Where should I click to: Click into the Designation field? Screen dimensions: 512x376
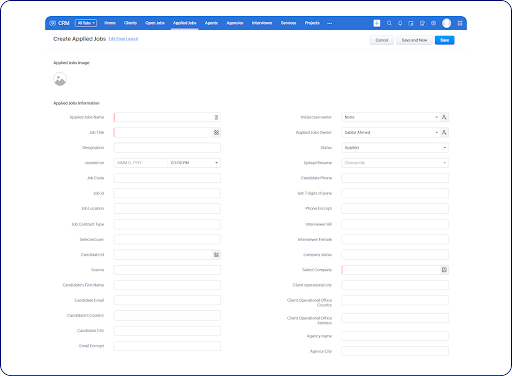[x=167, y=148]
